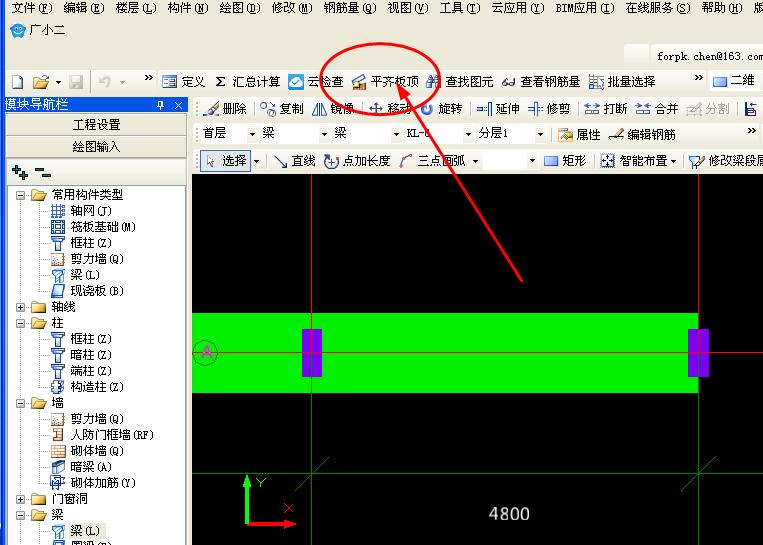Open dropdown arrow beside 三点画弧

[x=475, y=161]
